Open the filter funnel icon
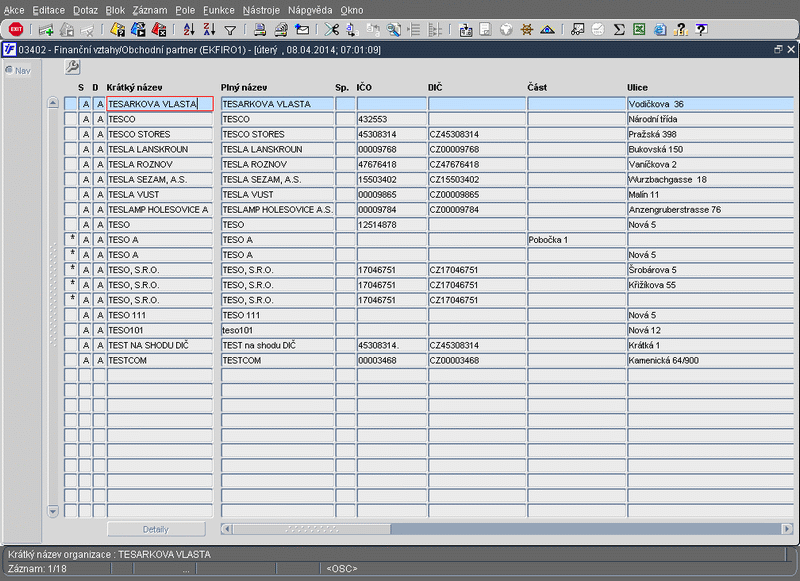Viewport: 800px width, 581px height. [230, 31]
